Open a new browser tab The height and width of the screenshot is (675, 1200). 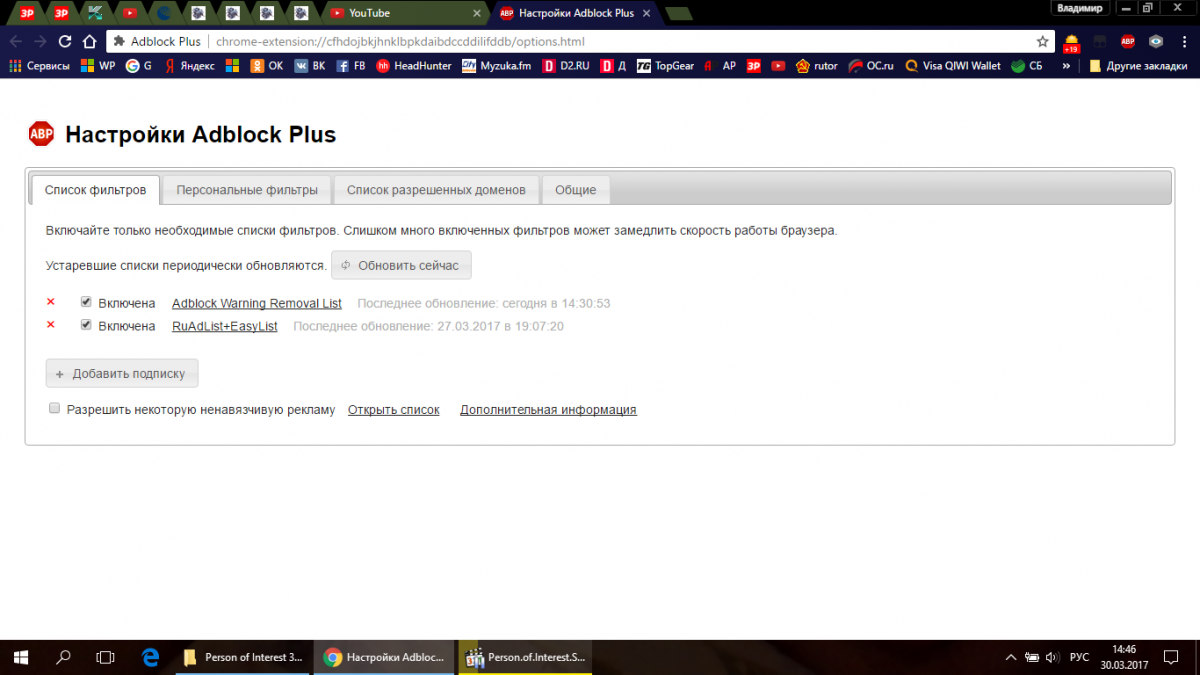pos(677,13)
